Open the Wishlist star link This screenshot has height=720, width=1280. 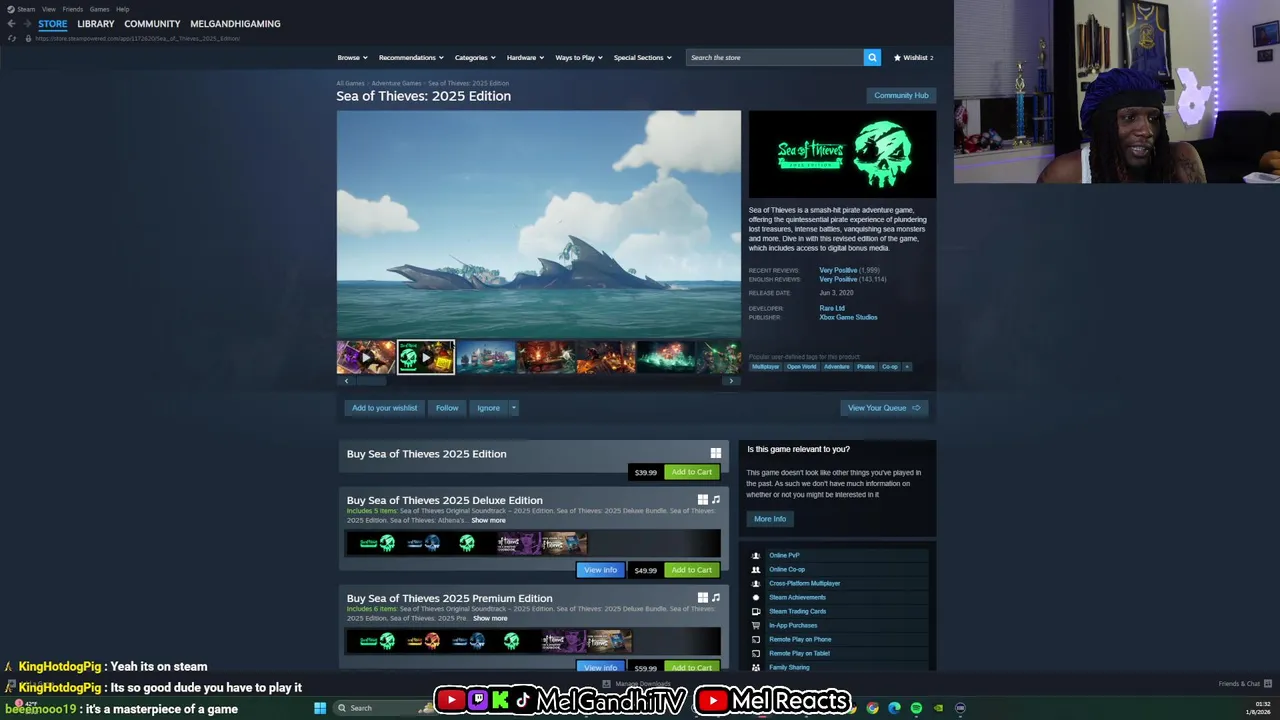click(913, 57)
